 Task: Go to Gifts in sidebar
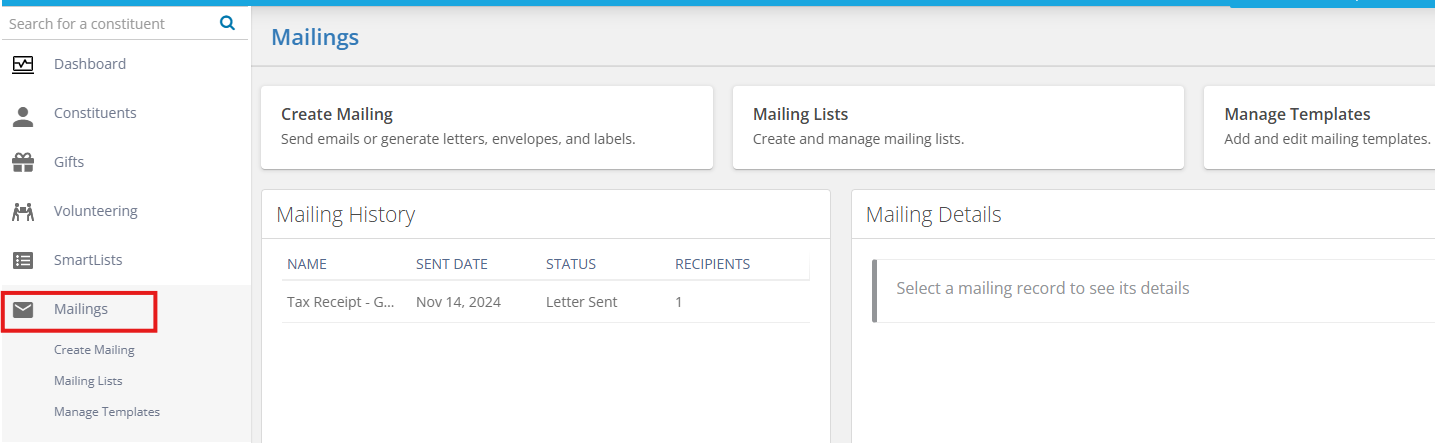point(69,162)
